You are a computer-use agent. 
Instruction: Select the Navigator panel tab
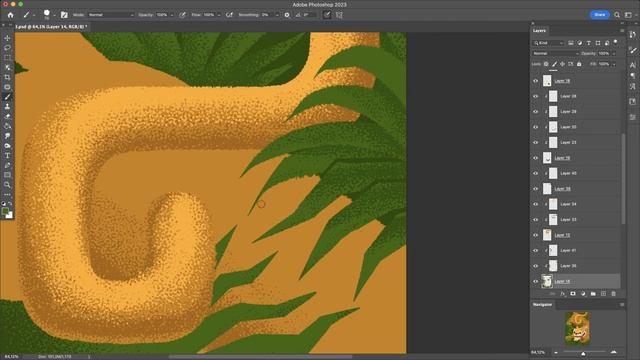click(x=542, y=304)
